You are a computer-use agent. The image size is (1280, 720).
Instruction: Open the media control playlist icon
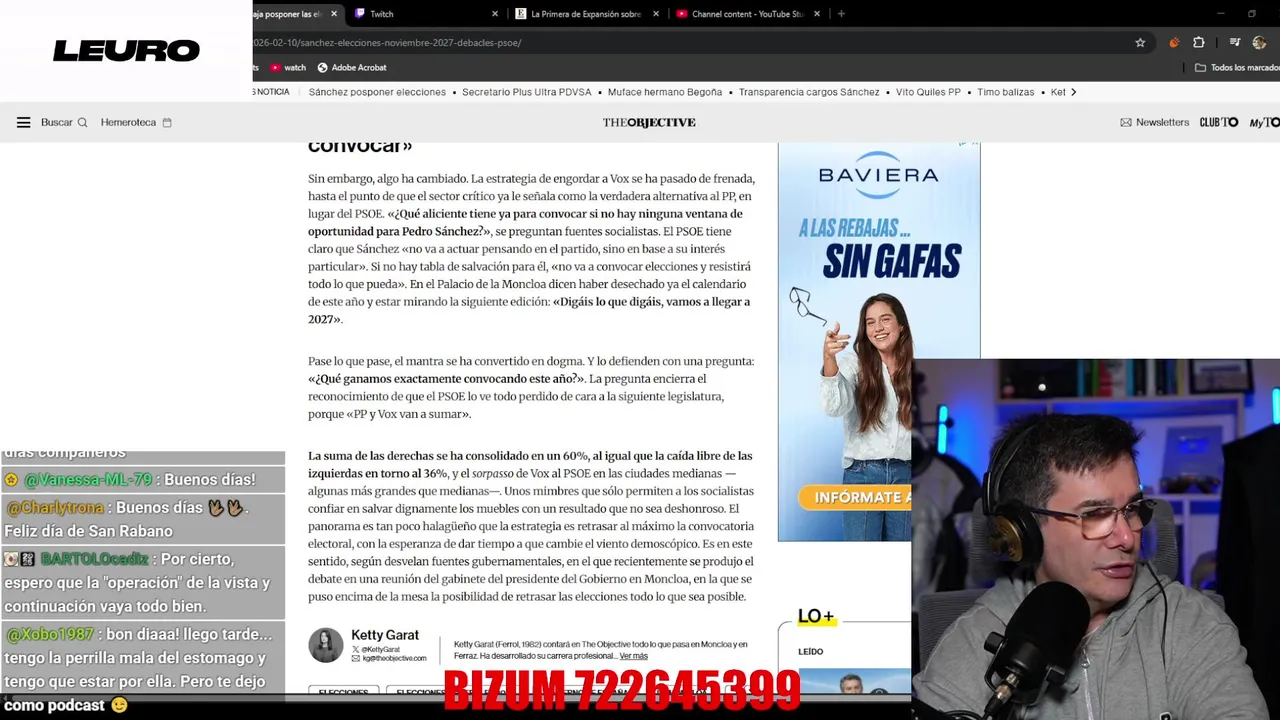pos(1235,43)
